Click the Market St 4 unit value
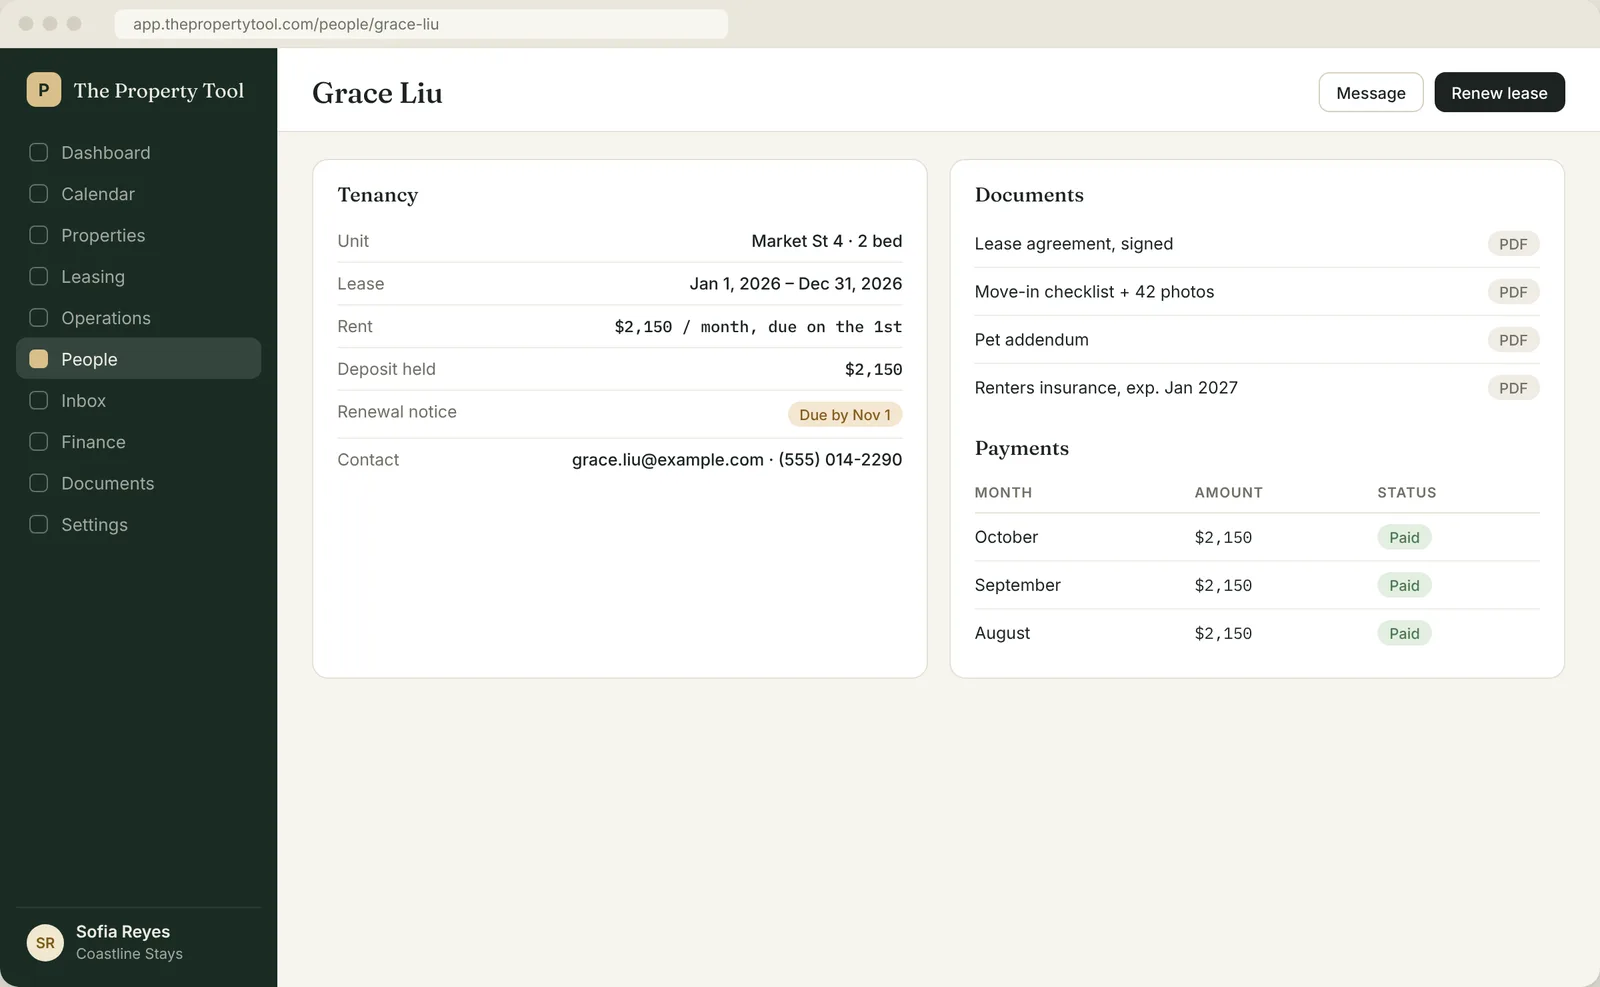 pyautogui.click(x=827, y=241)
